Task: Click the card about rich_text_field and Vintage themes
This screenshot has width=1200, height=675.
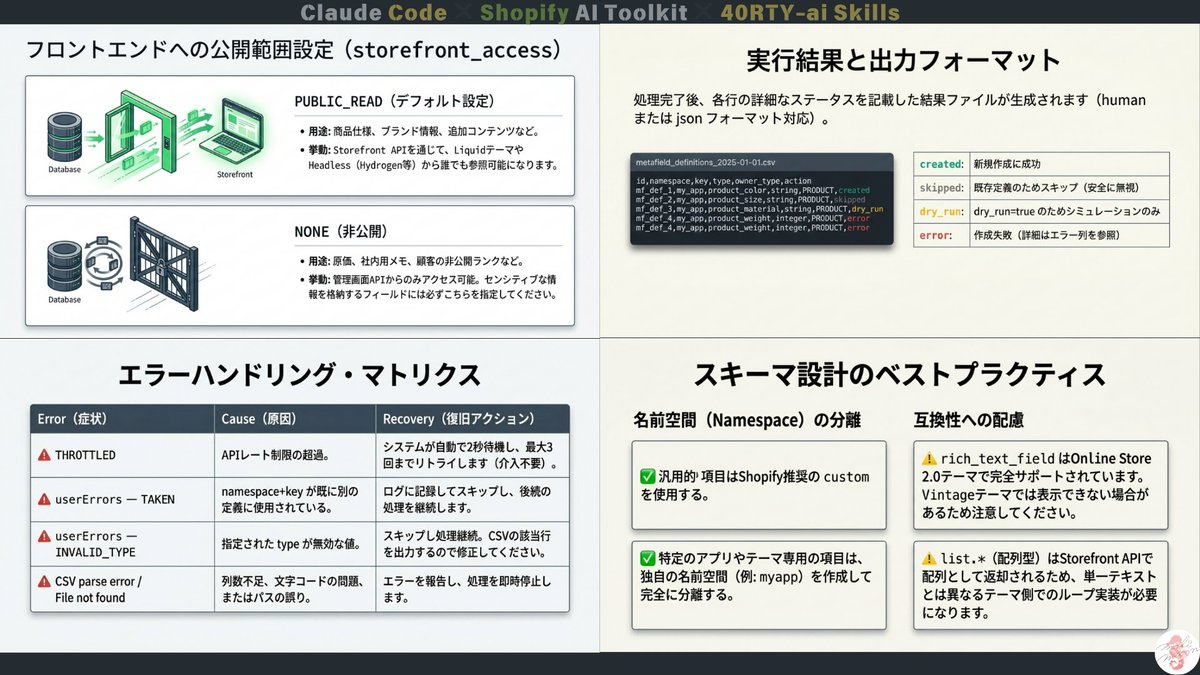Action: click(1041, 485)
